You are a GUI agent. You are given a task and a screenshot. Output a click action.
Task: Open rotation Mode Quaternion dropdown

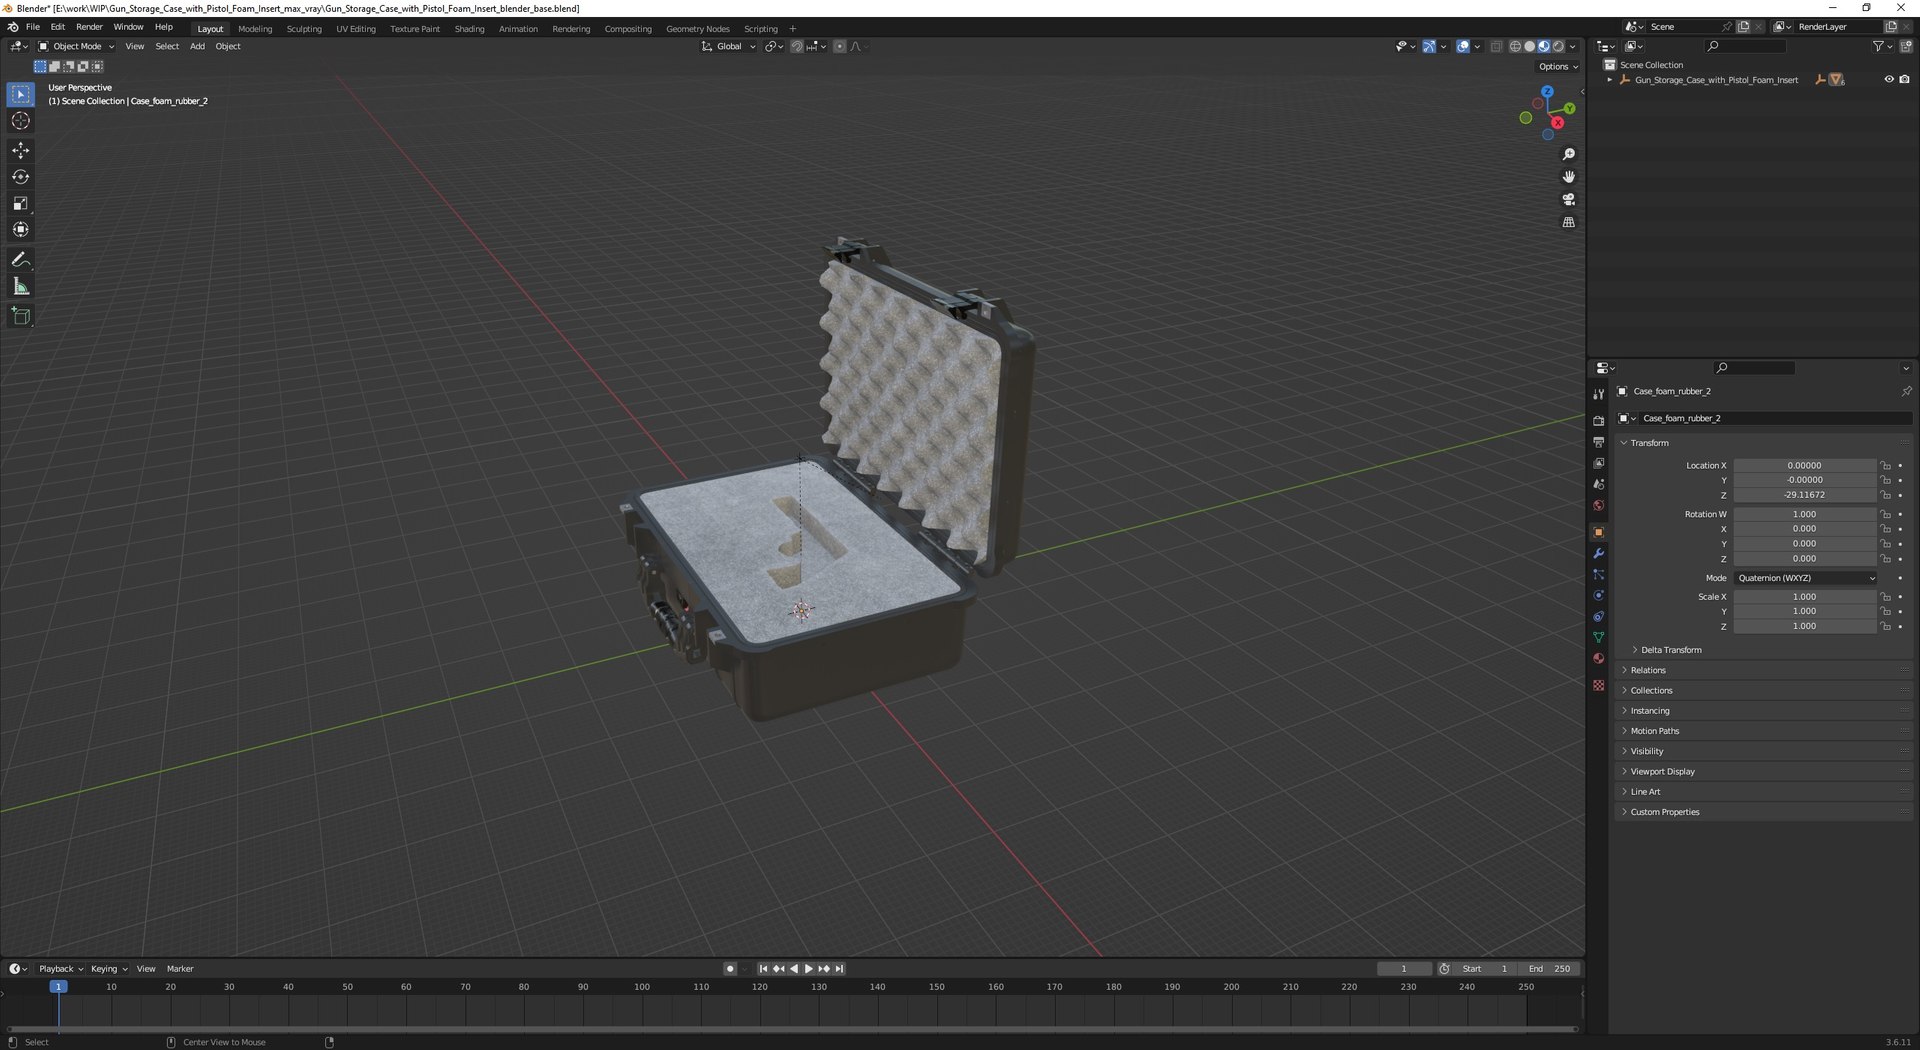pos(1806,578)
